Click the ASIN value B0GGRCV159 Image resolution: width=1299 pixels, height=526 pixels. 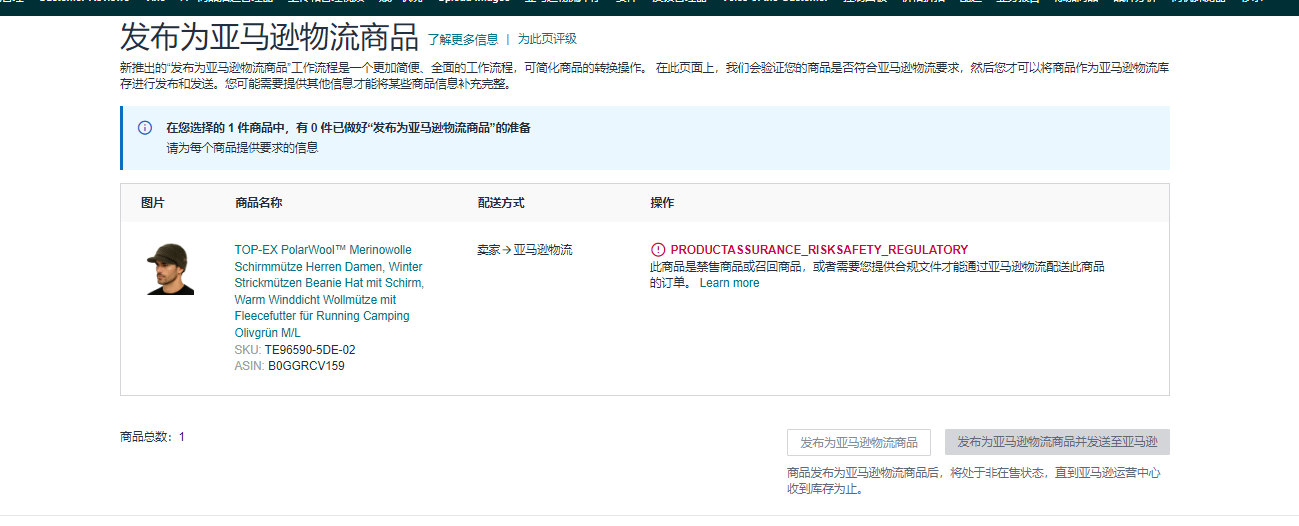[306, 366]
